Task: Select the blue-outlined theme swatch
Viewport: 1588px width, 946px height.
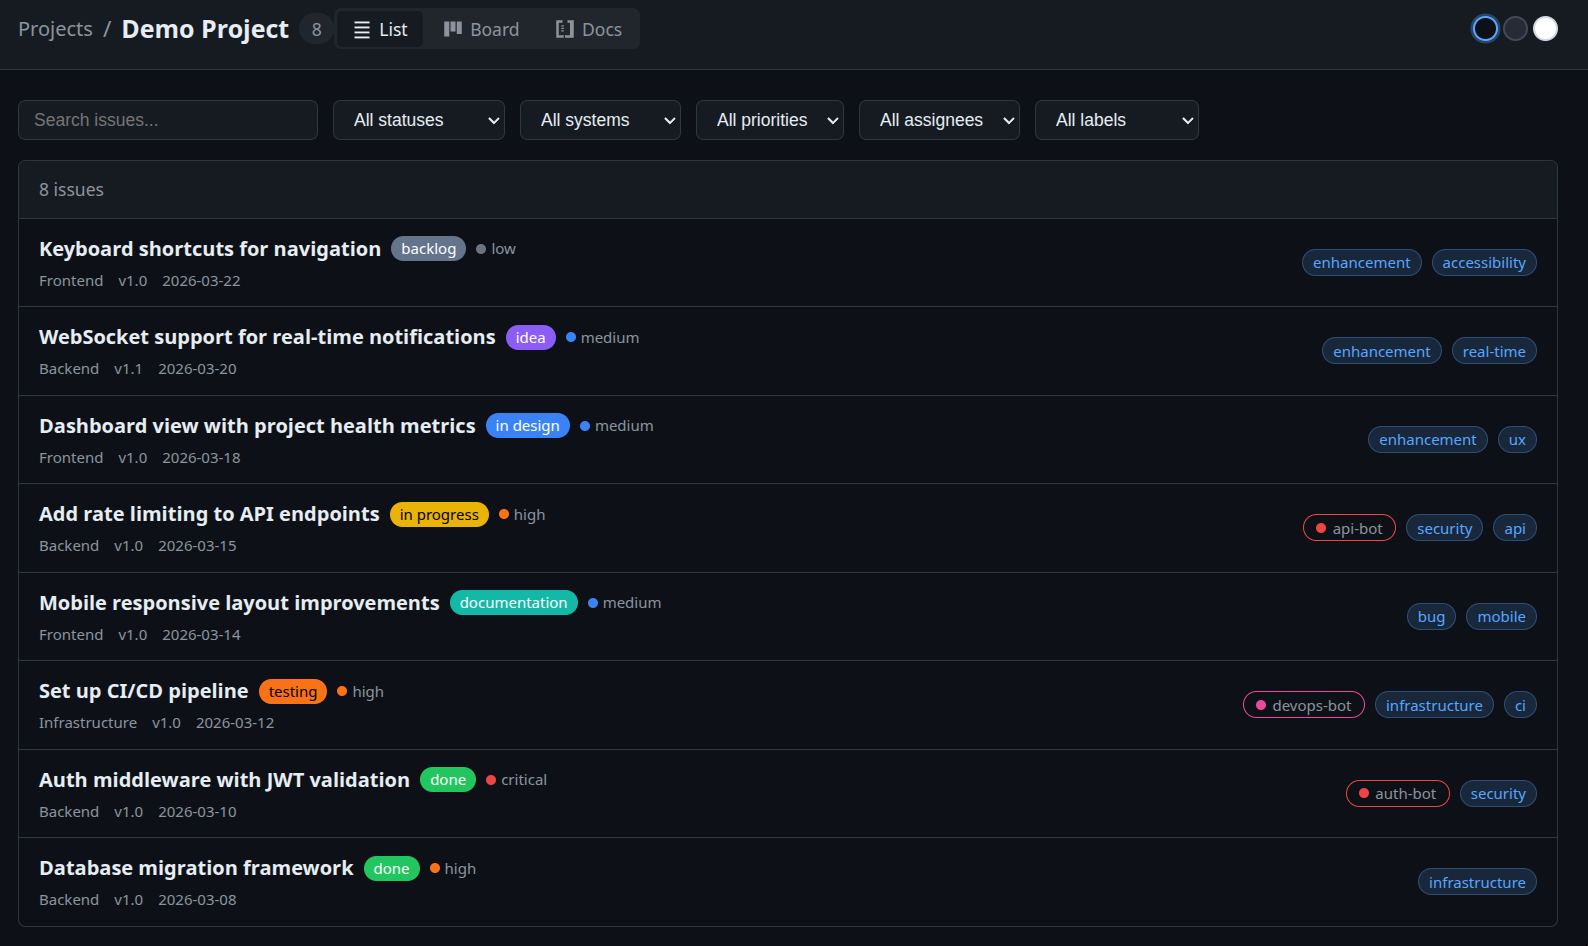Action: [x=1485, y=29]
